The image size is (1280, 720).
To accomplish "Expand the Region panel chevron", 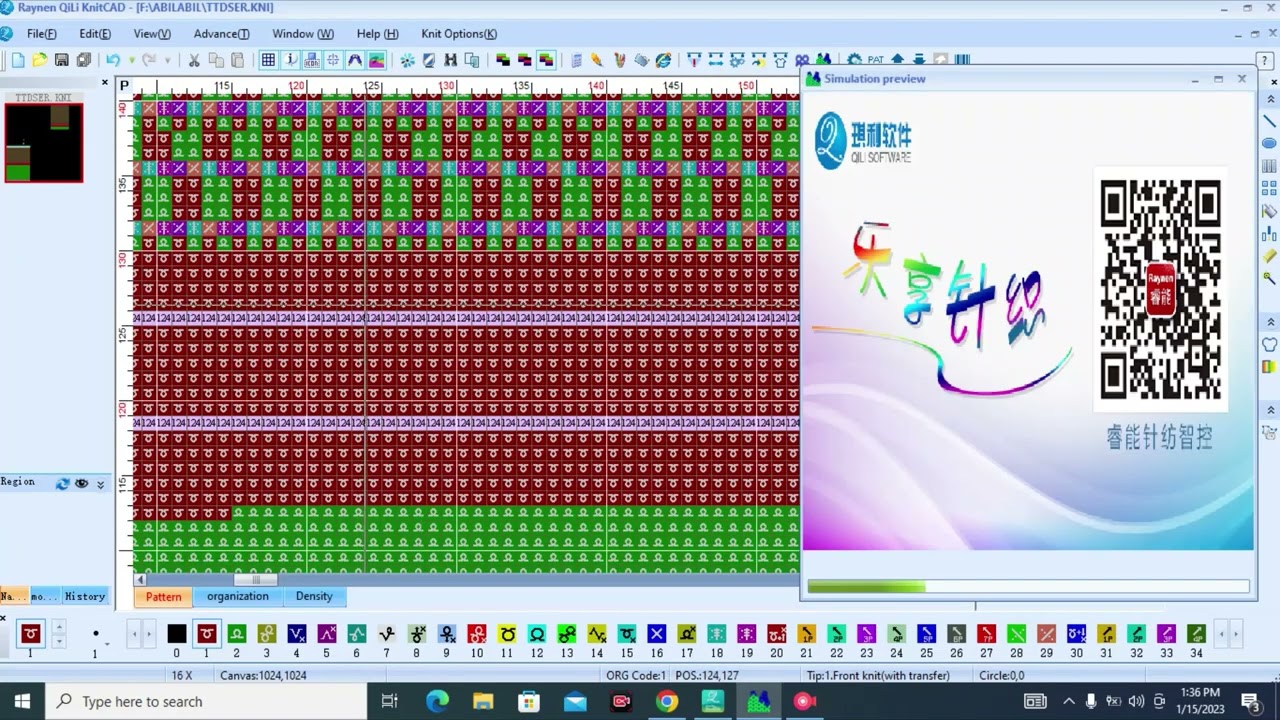I will point(100,484).
